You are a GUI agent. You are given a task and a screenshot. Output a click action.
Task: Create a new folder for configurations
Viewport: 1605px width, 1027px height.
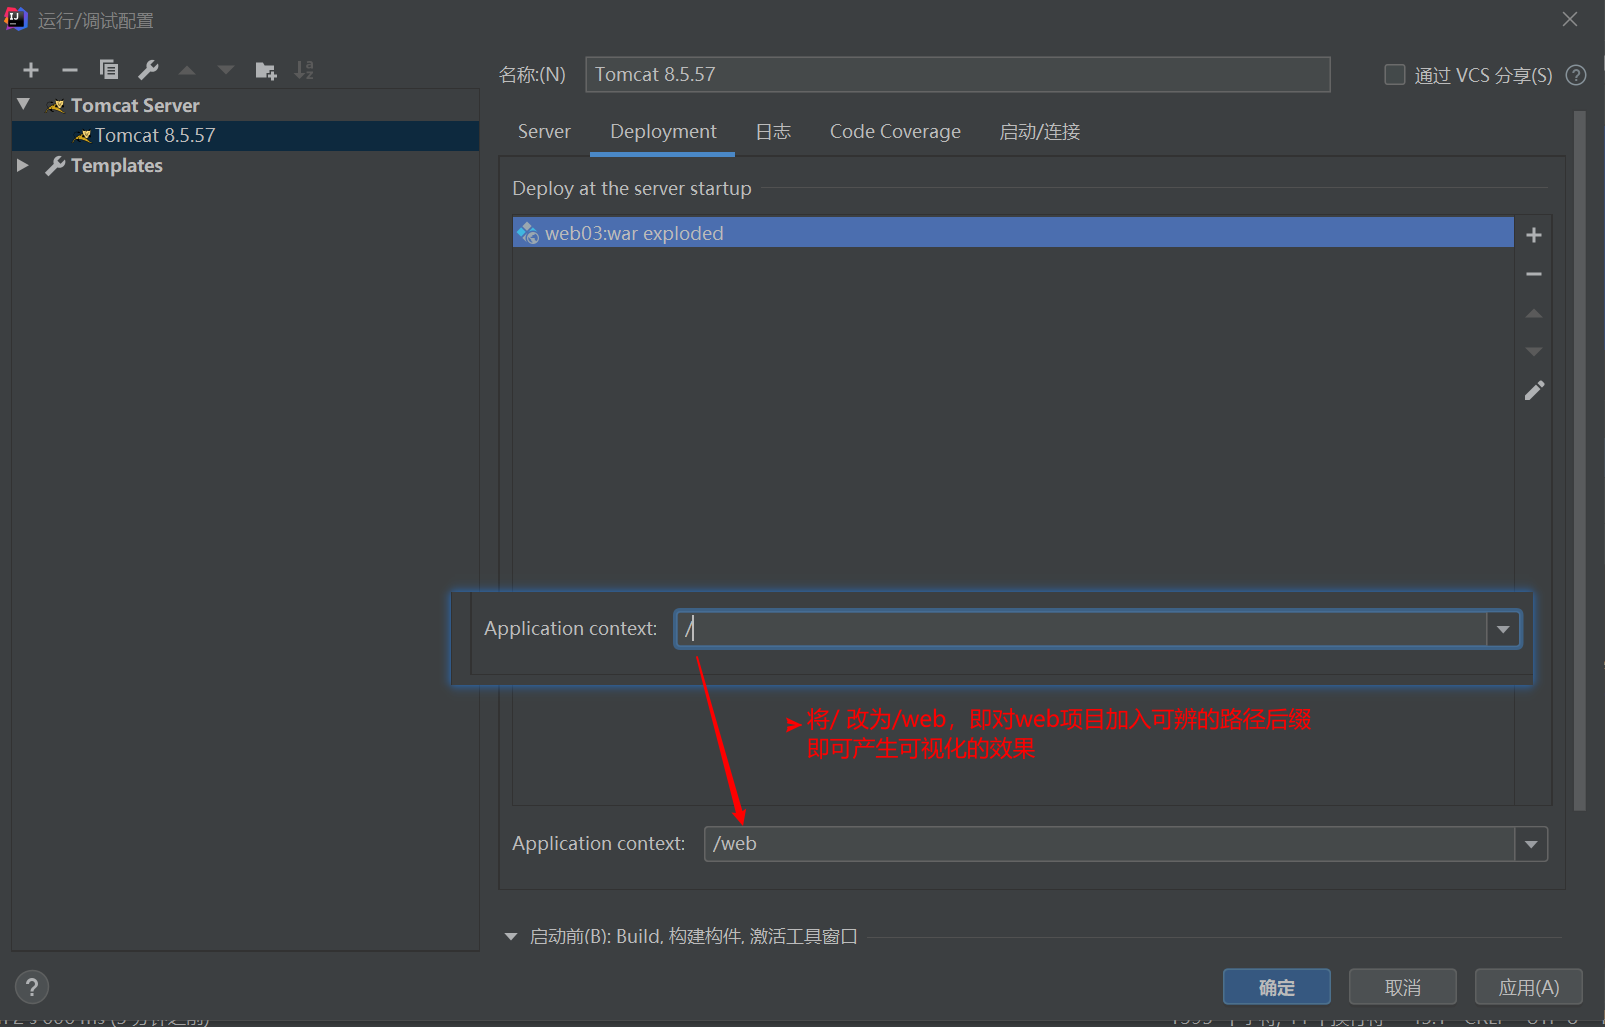[x=265, y=69]
